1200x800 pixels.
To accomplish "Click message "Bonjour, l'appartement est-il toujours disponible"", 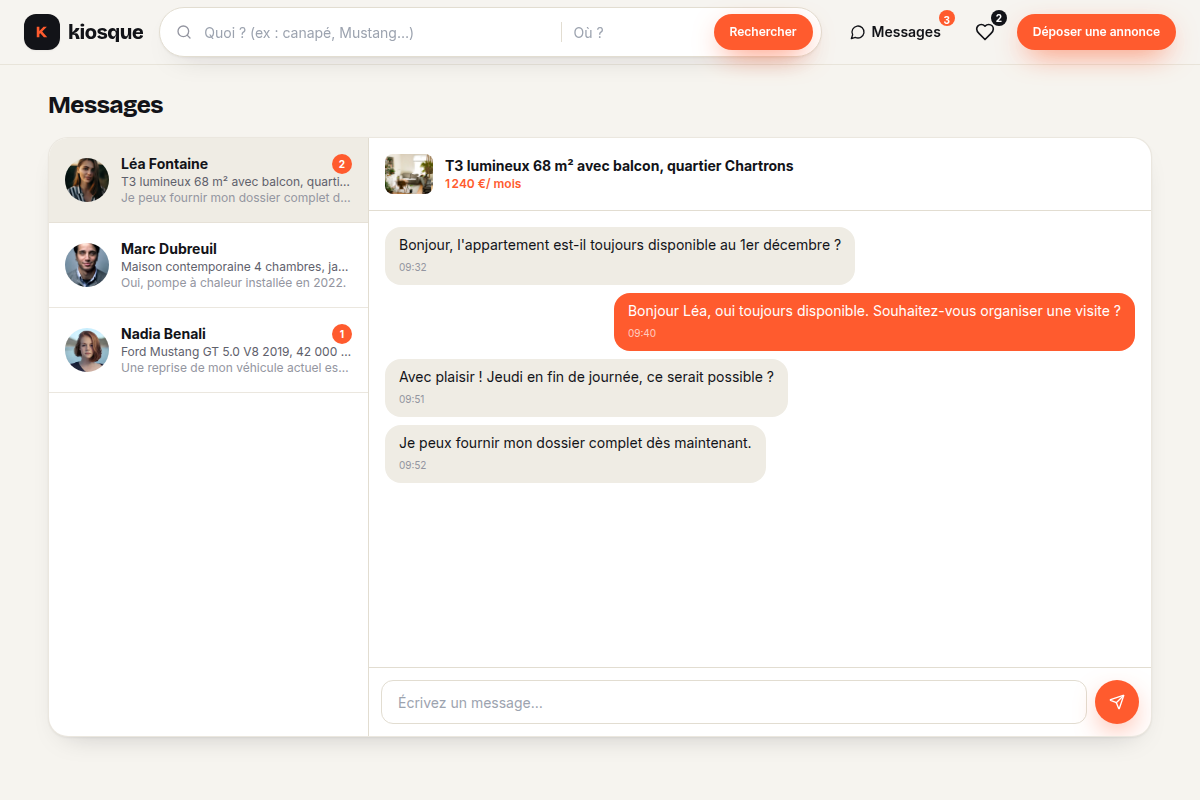I will click(620, 255).
